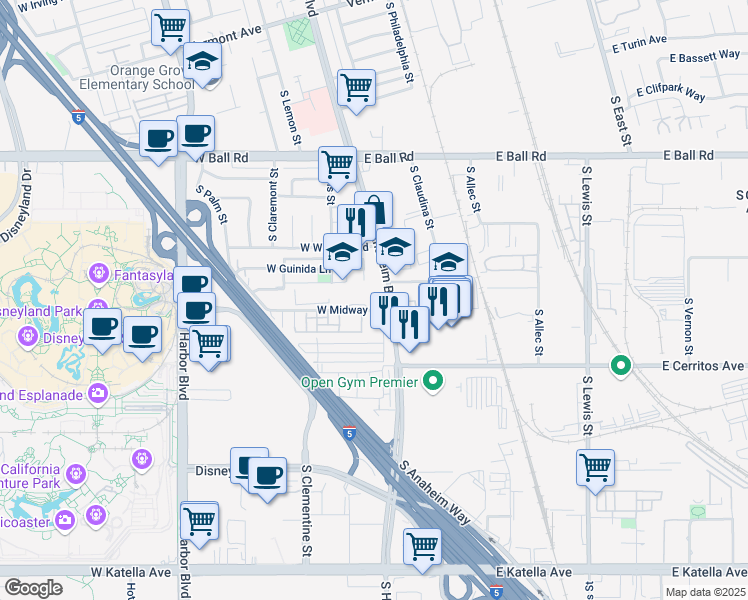The image size is (748, 600).
Task: Select the 'W Guinida Ln' street label
Action: point(299,269)
